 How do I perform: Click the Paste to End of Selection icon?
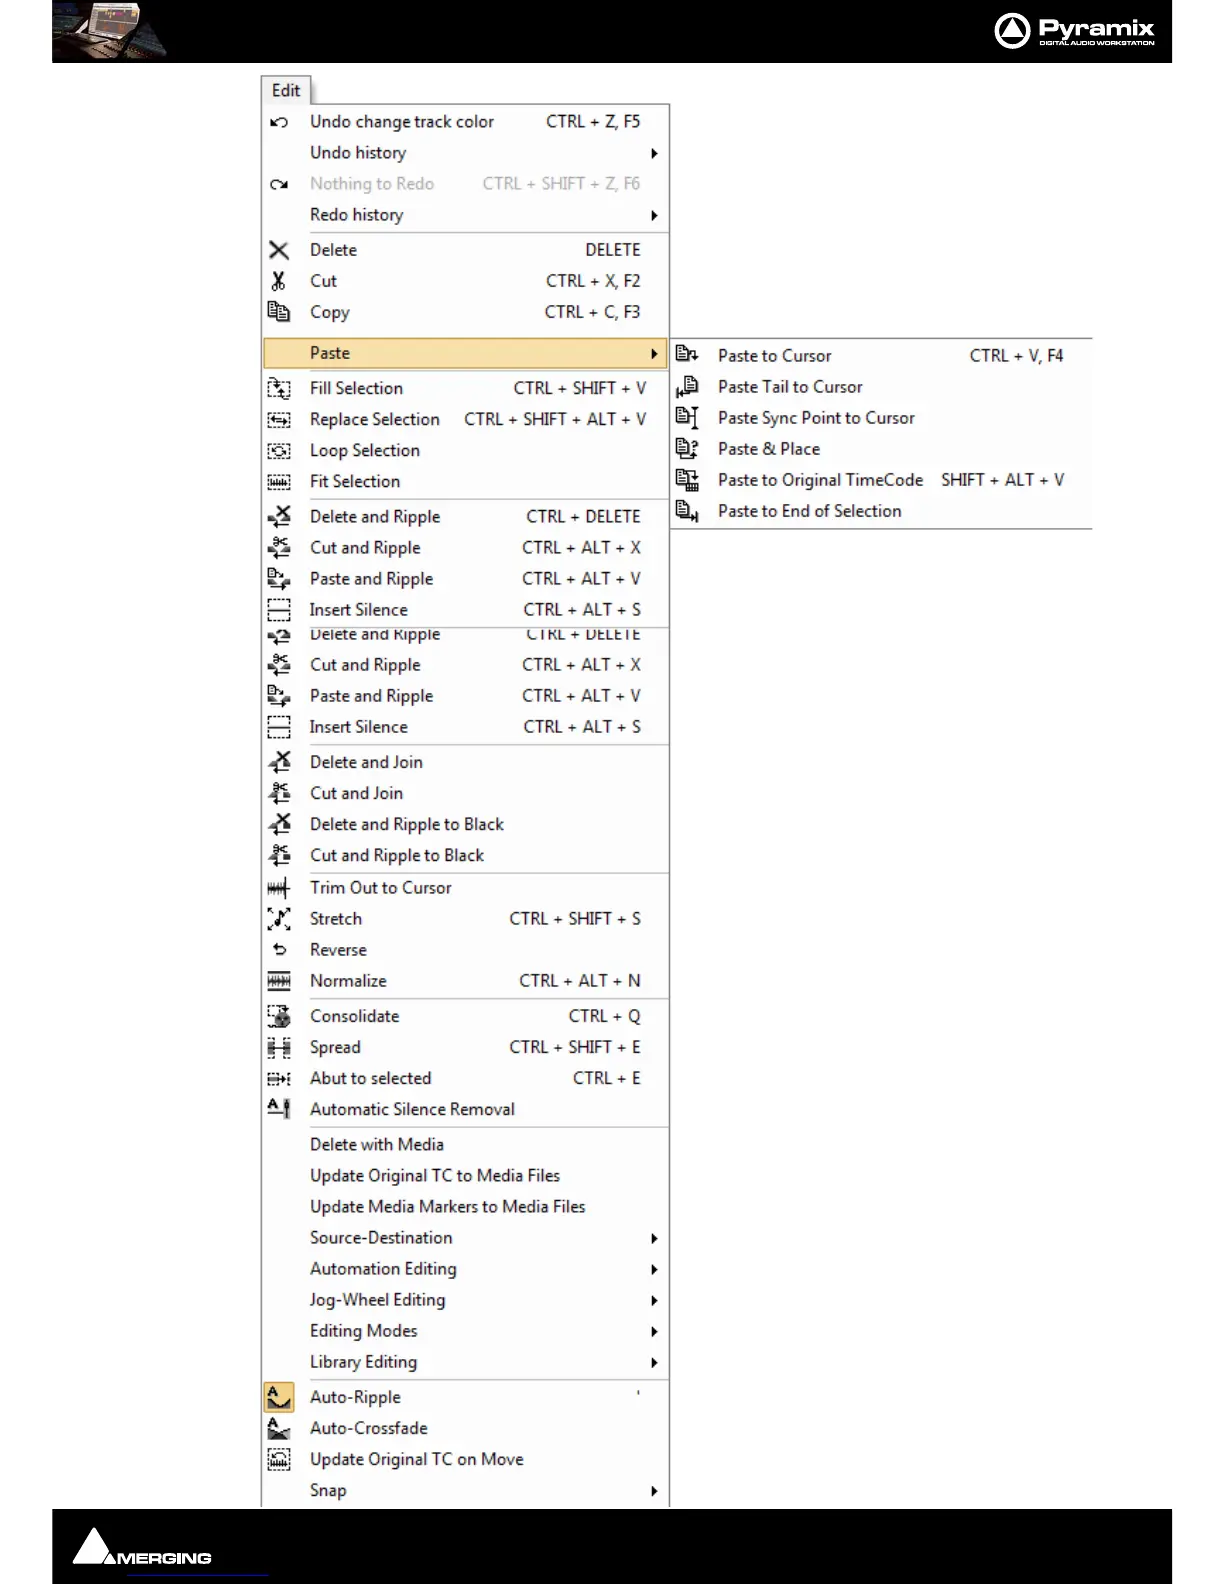687,511
